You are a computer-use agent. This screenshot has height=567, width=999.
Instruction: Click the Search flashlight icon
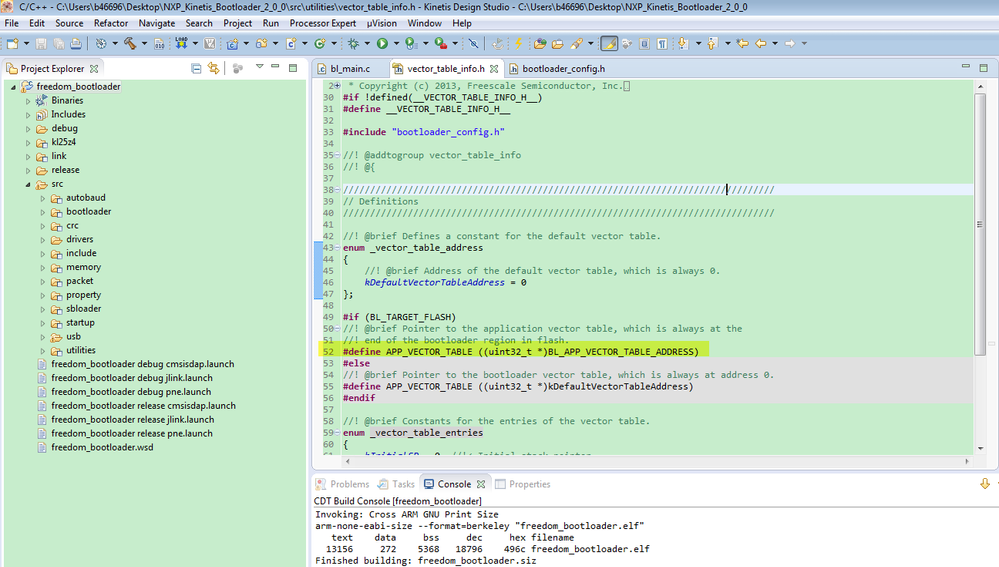[577, 43]
